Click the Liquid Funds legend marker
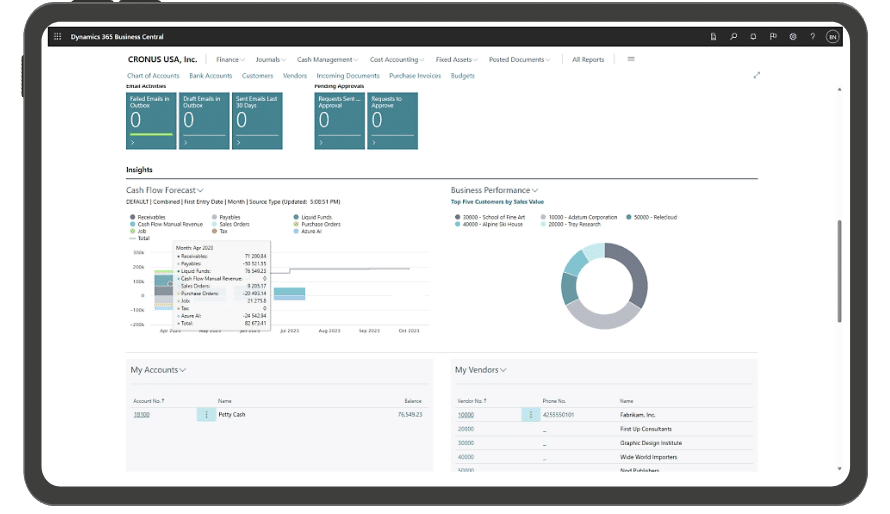This screenshot has width=890, height=514. pyautogui.click(x=296, y=217)
